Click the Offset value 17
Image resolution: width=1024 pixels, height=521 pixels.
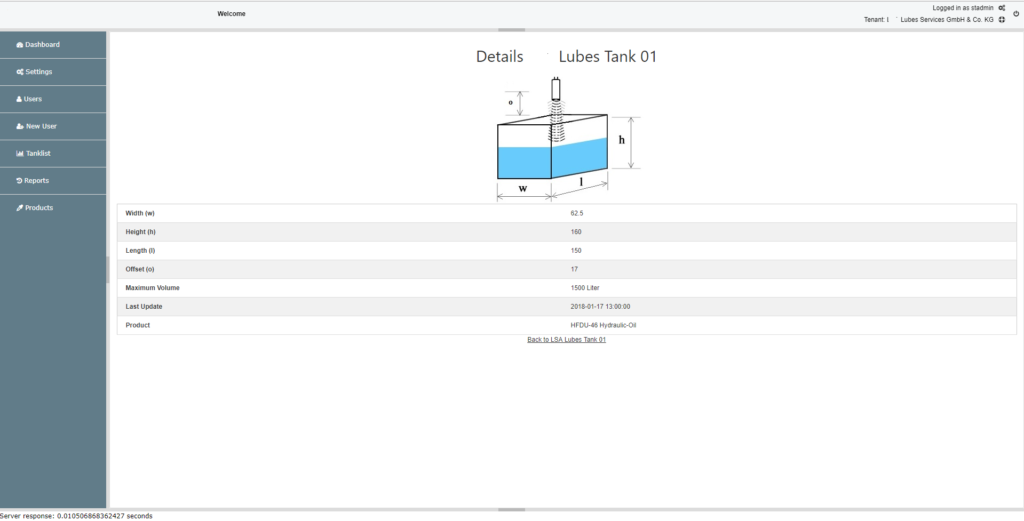(x=574, y=269)
